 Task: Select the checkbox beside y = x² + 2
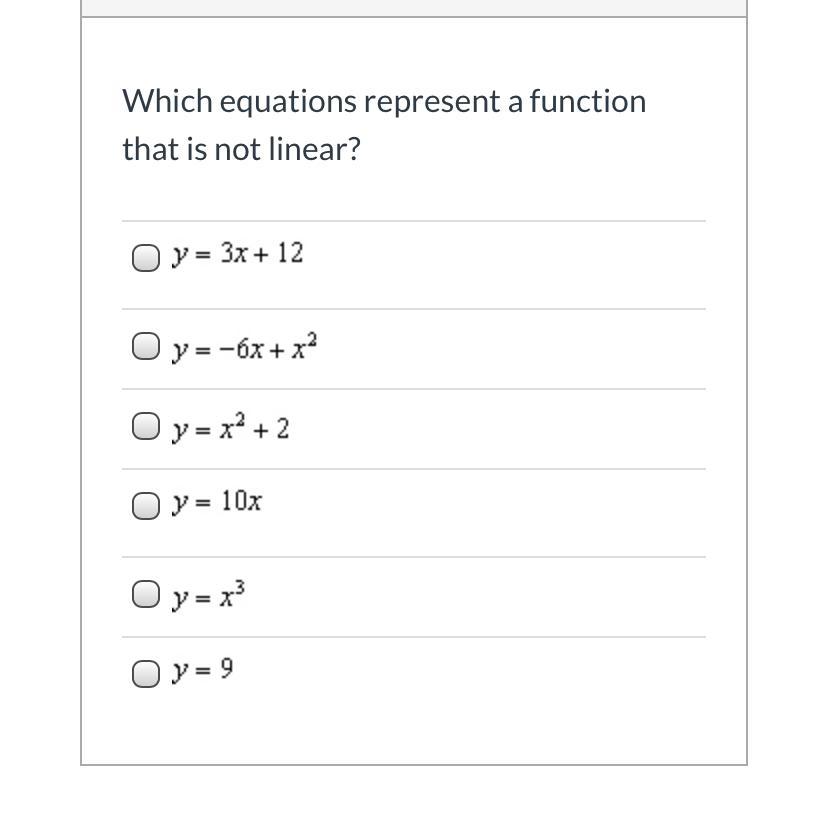(146, 426)
